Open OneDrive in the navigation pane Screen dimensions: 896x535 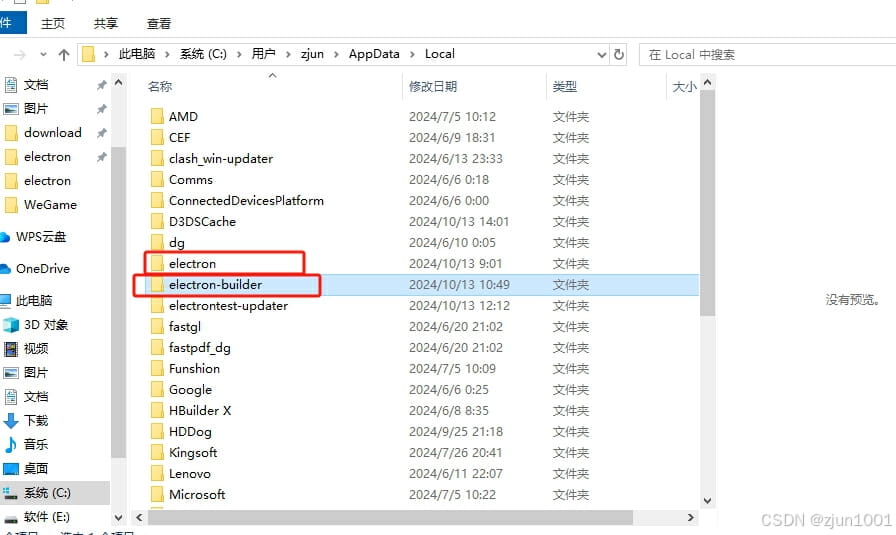(43, 269)
